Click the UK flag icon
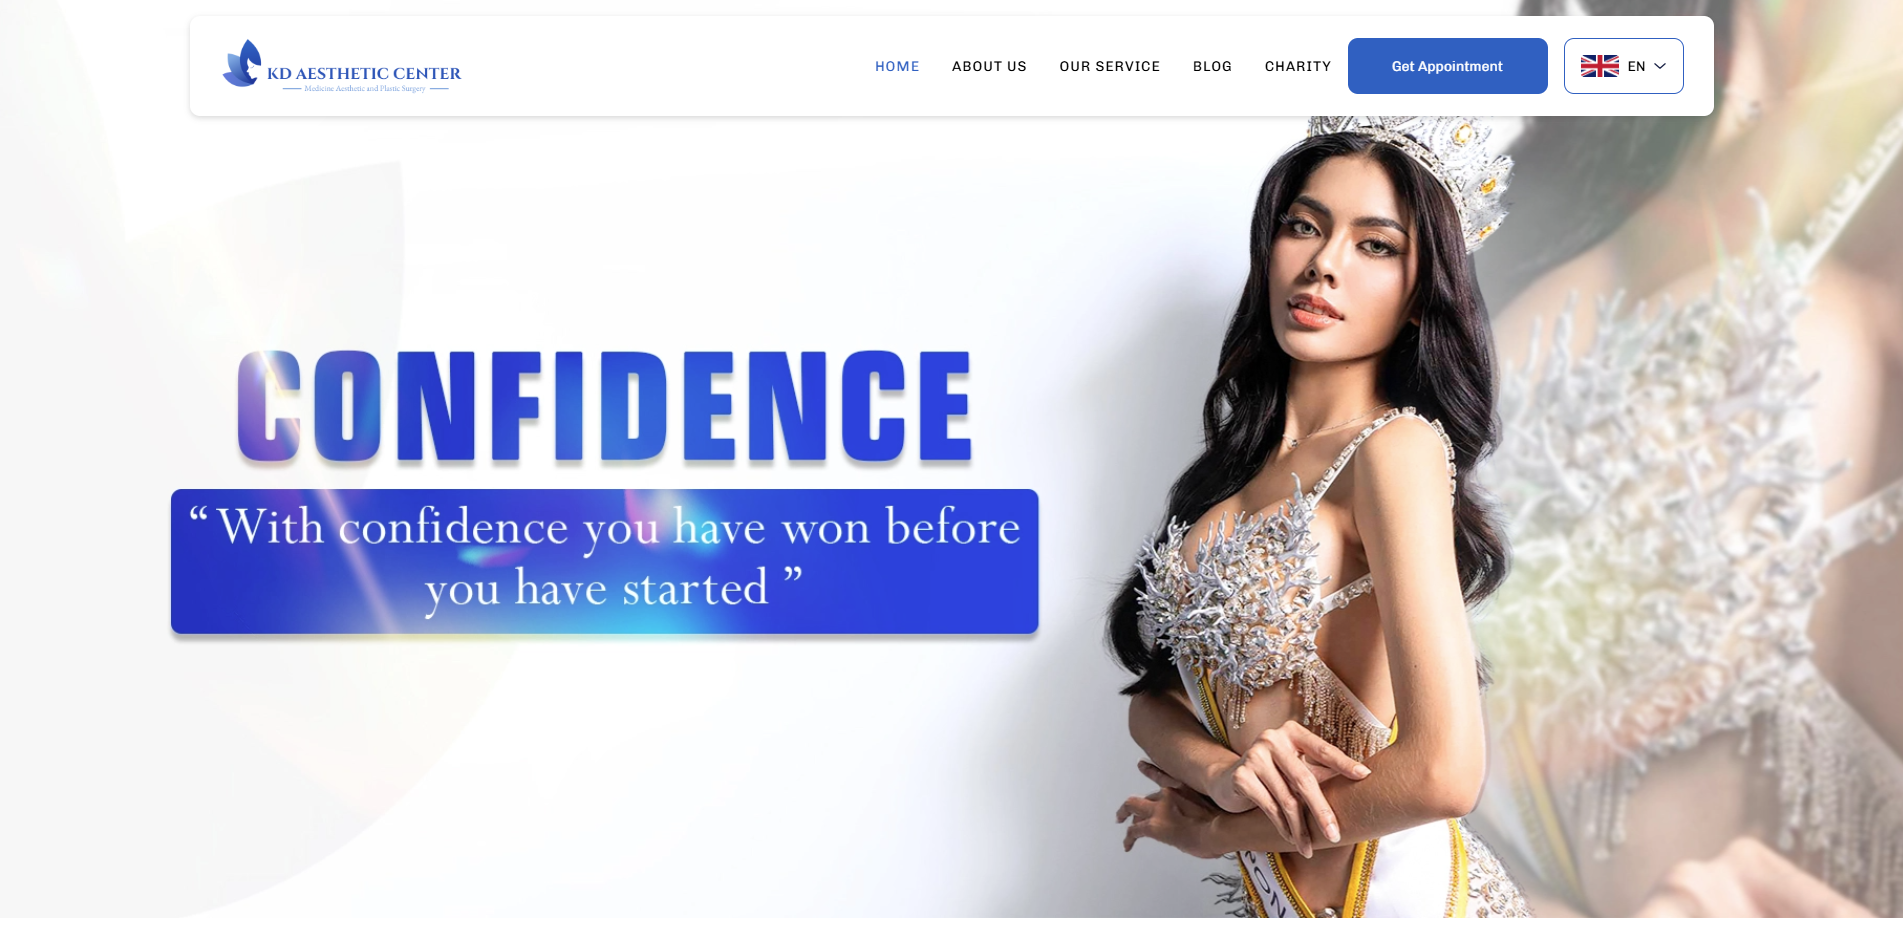 coord(1599,66)
